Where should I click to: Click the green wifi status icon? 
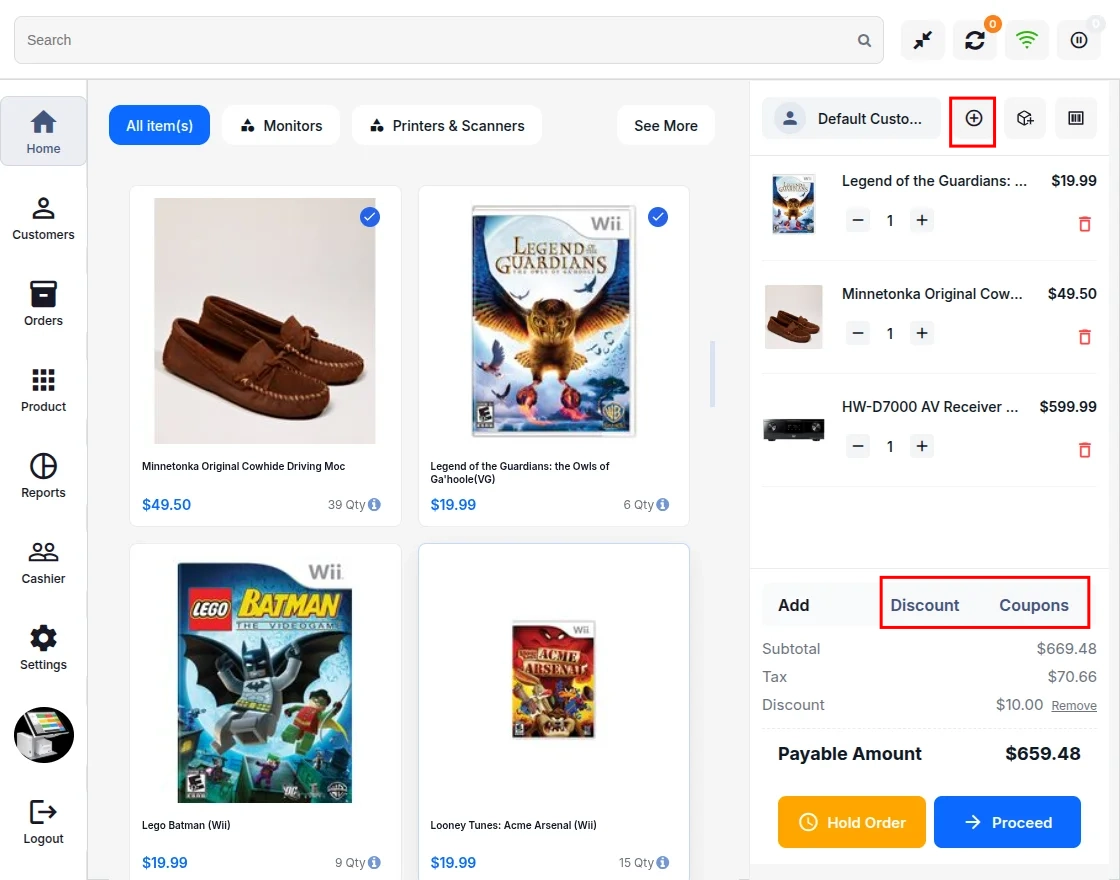pyautogui.click(x=1026, y=40)
